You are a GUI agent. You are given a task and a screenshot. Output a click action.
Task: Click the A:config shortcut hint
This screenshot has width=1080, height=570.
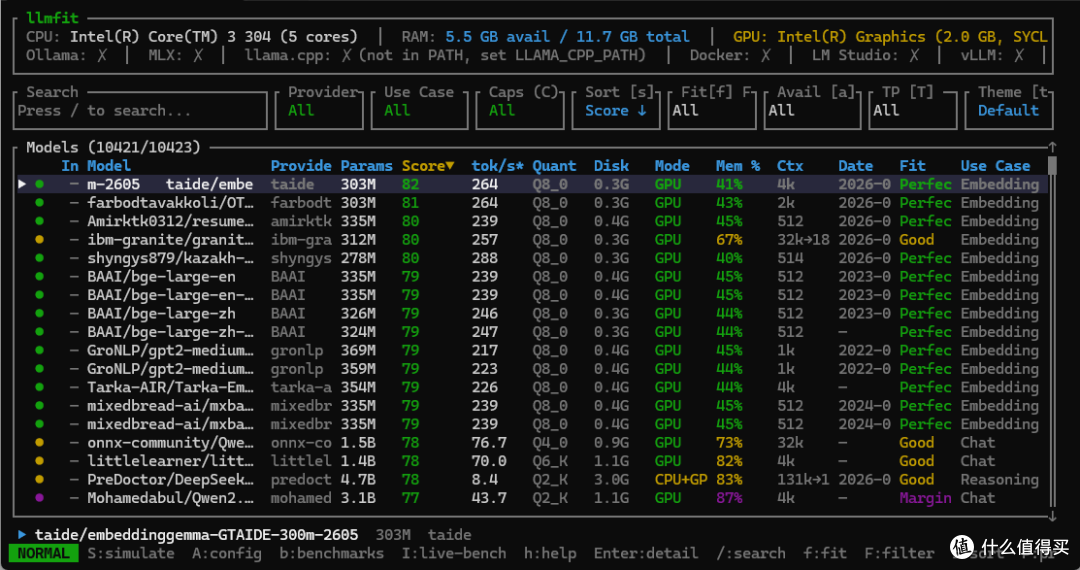pyautogui.click(x=227, y=553)
